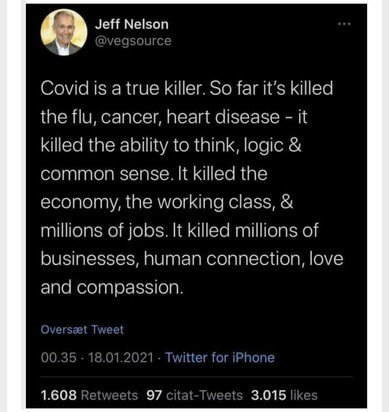Open Jeff Nelson's profile picture
Screen dimensions: 389x412
[64, 32]
